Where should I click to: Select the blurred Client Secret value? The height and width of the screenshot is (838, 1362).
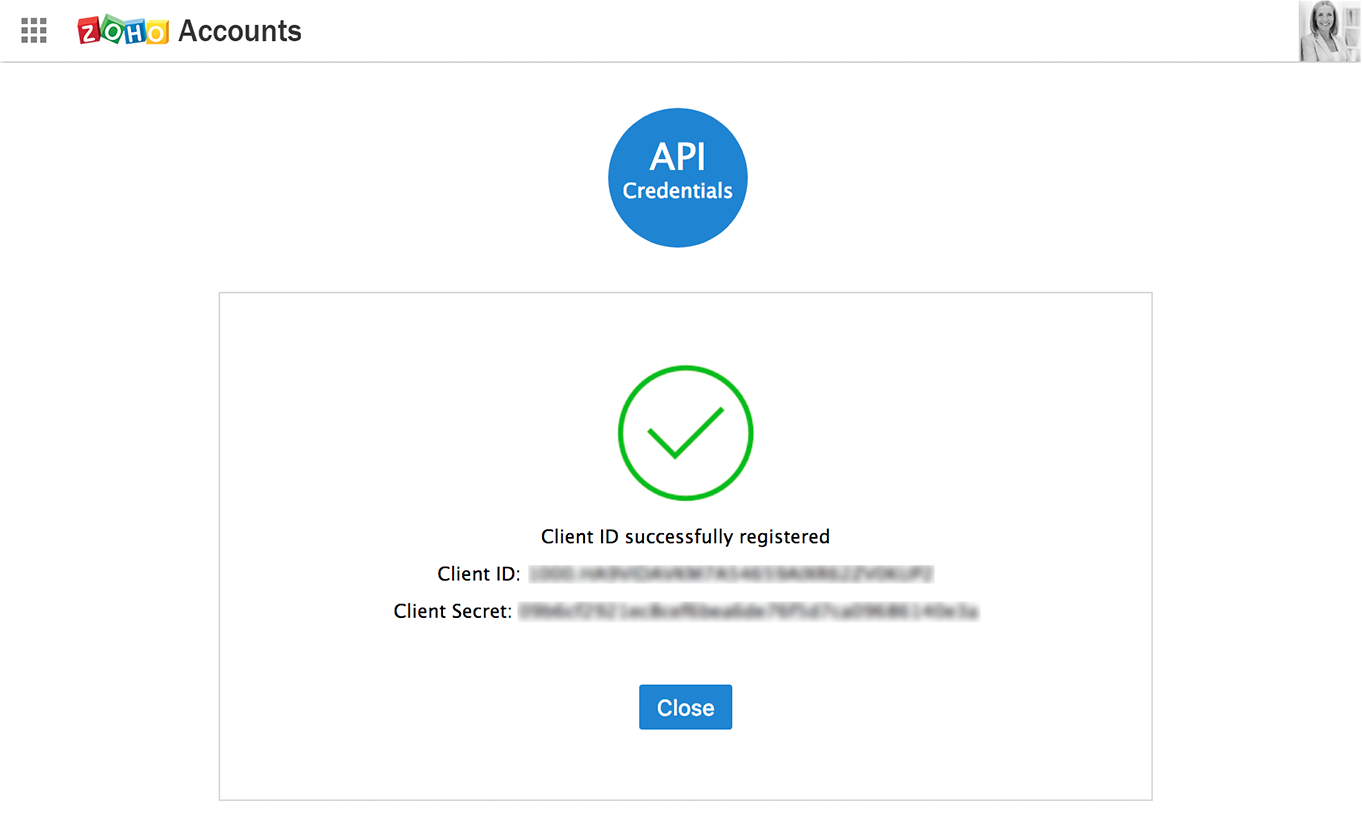(747, 610)
